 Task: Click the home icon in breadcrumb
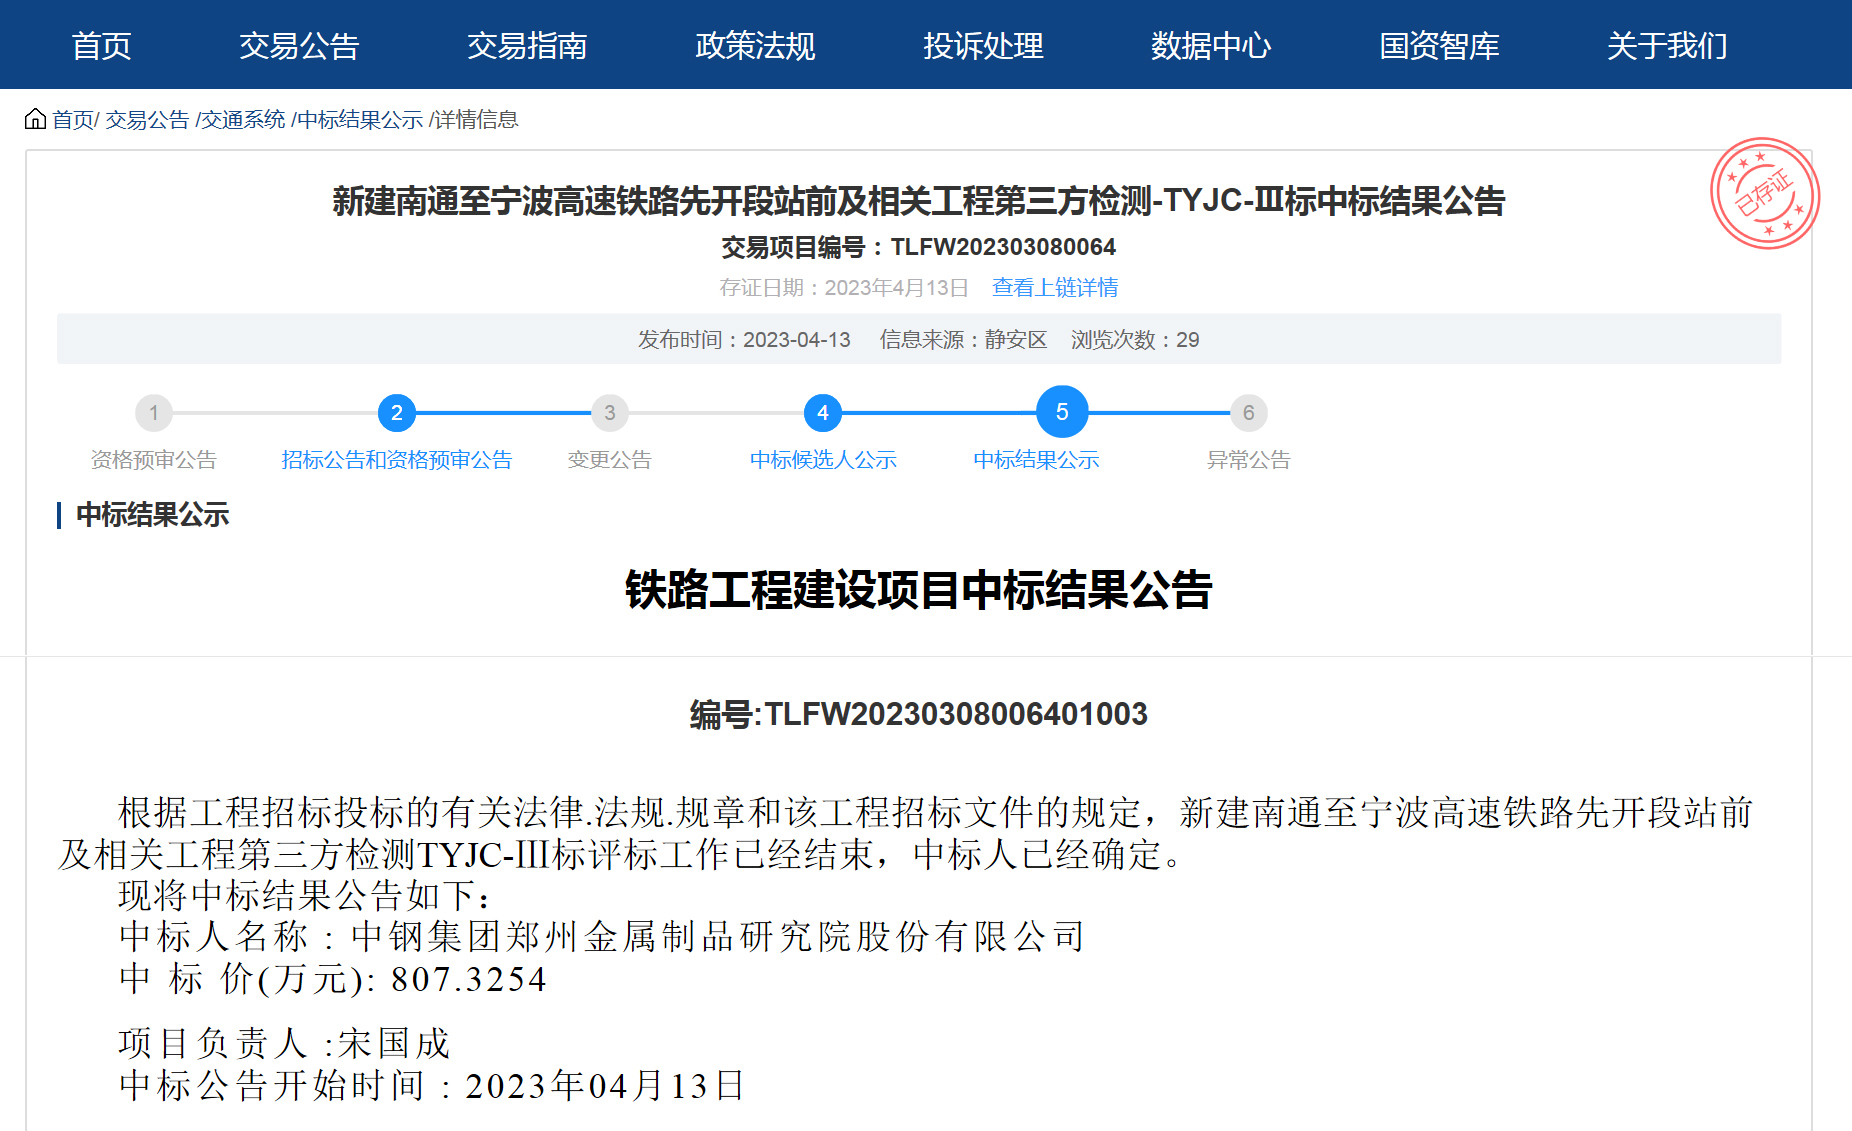35,120
